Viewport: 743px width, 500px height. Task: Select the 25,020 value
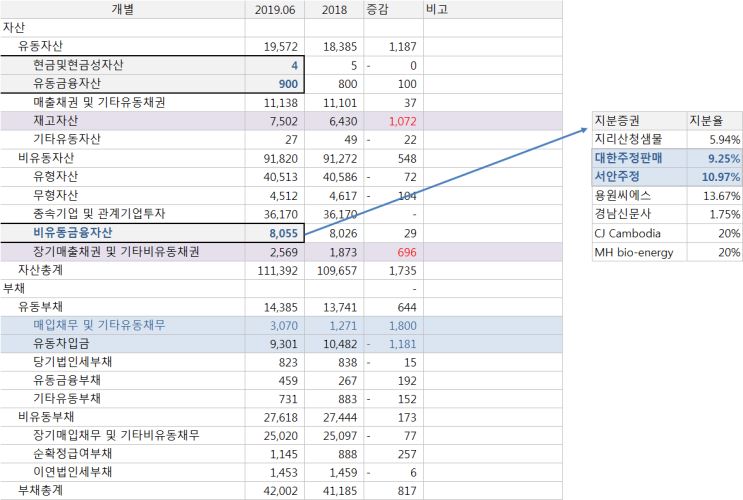(x=281, y=436)
